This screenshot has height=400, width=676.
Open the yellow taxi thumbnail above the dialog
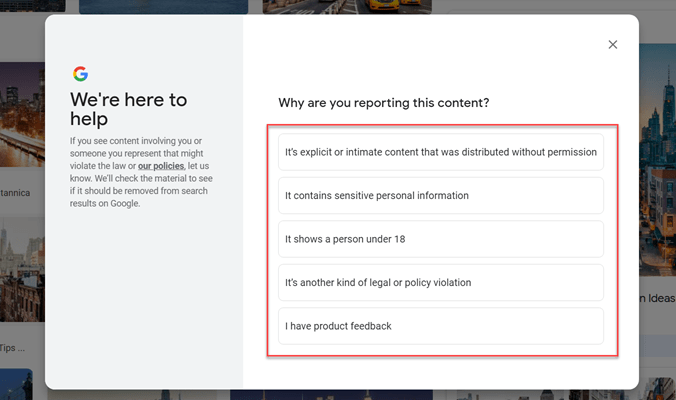tap(347, 7)
